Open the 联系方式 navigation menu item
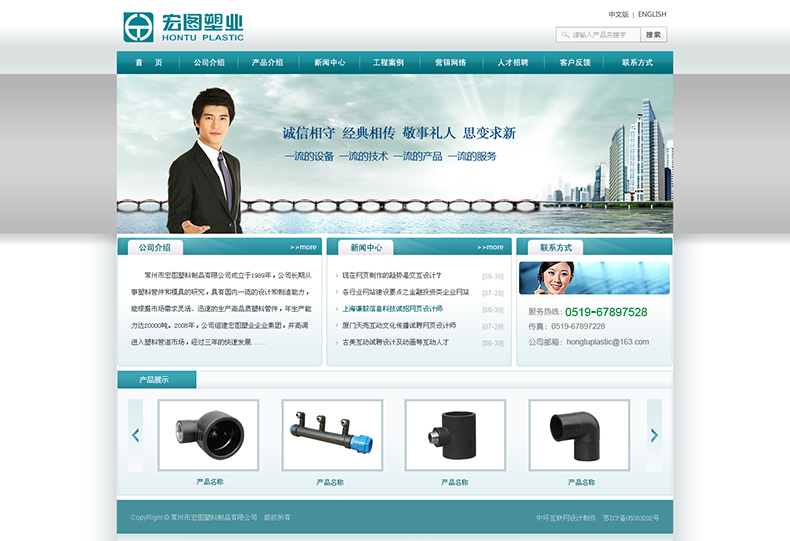Viewport: 790px width, 541px height. pos(637,63)
